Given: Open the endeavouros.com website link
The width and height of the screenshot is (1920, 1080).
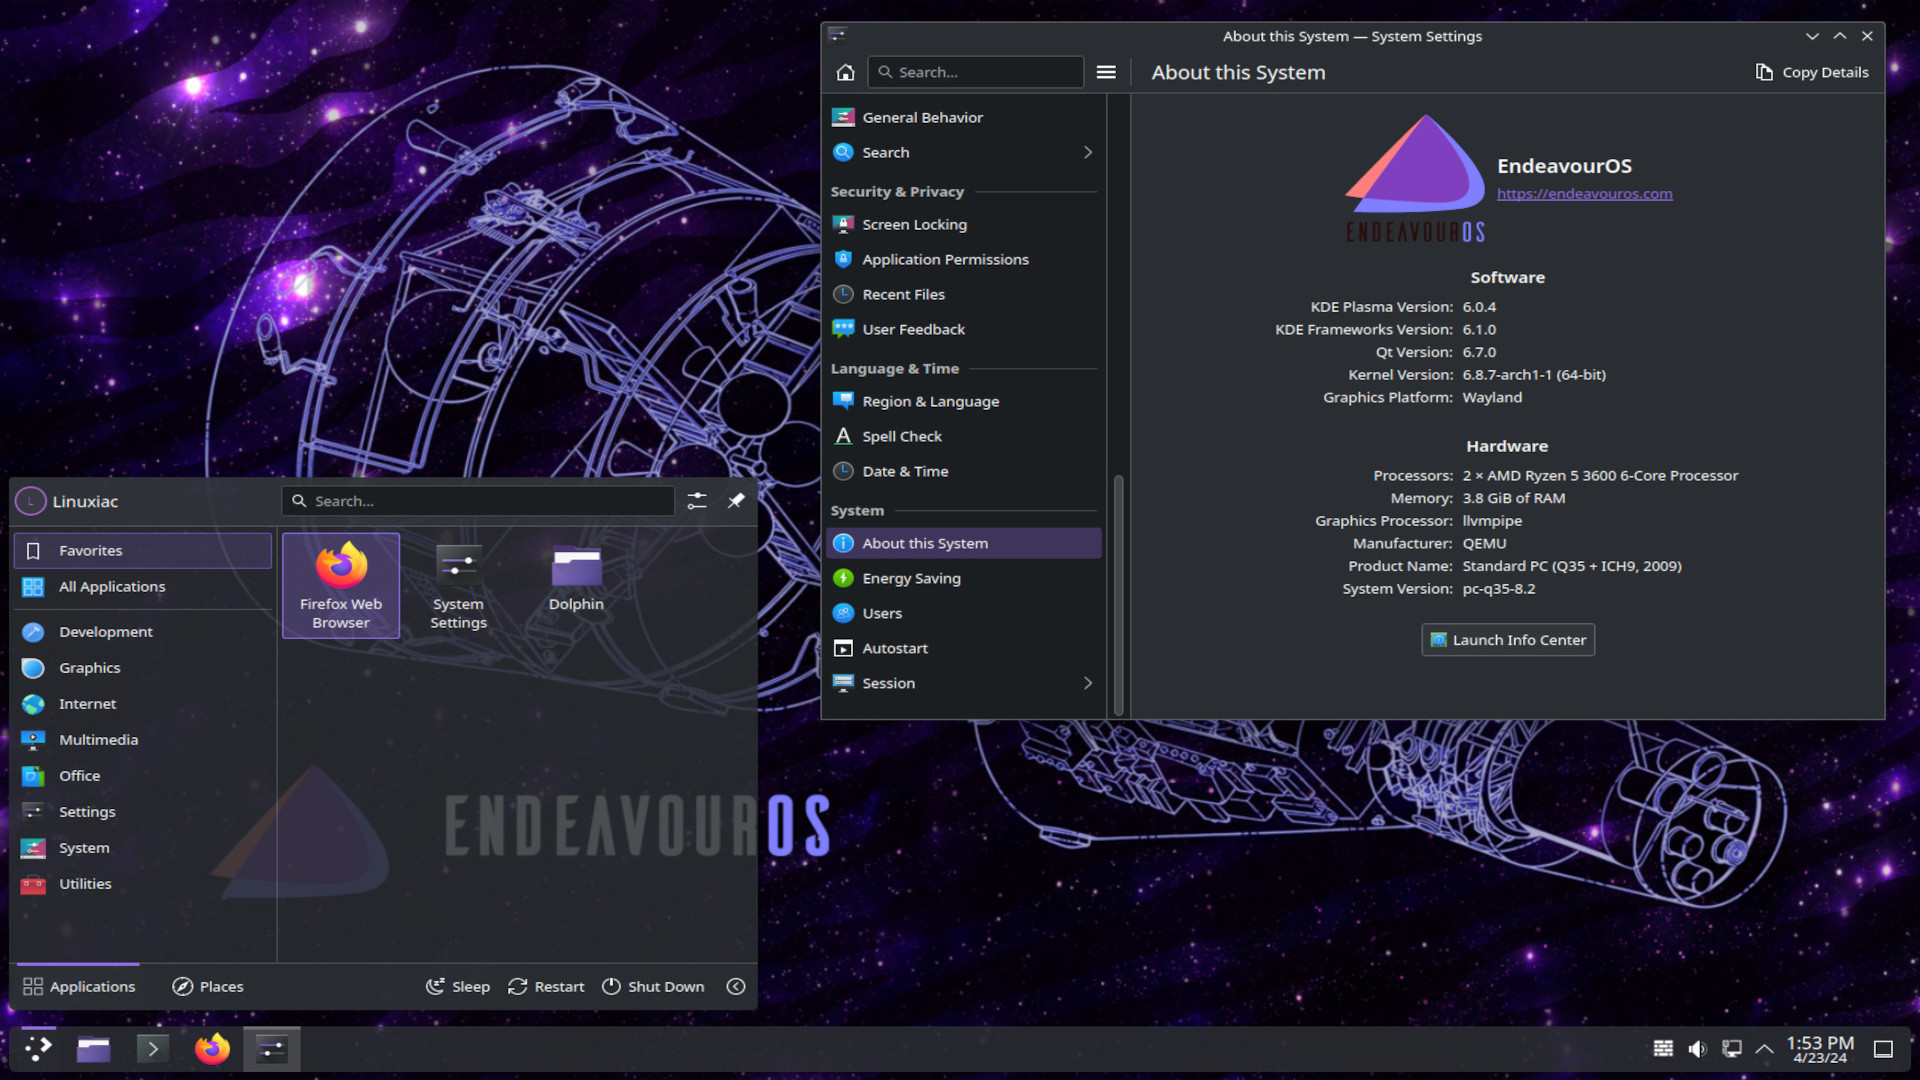Looking at the screenshot, I should pyautogui.click(x=1584, y=193).
